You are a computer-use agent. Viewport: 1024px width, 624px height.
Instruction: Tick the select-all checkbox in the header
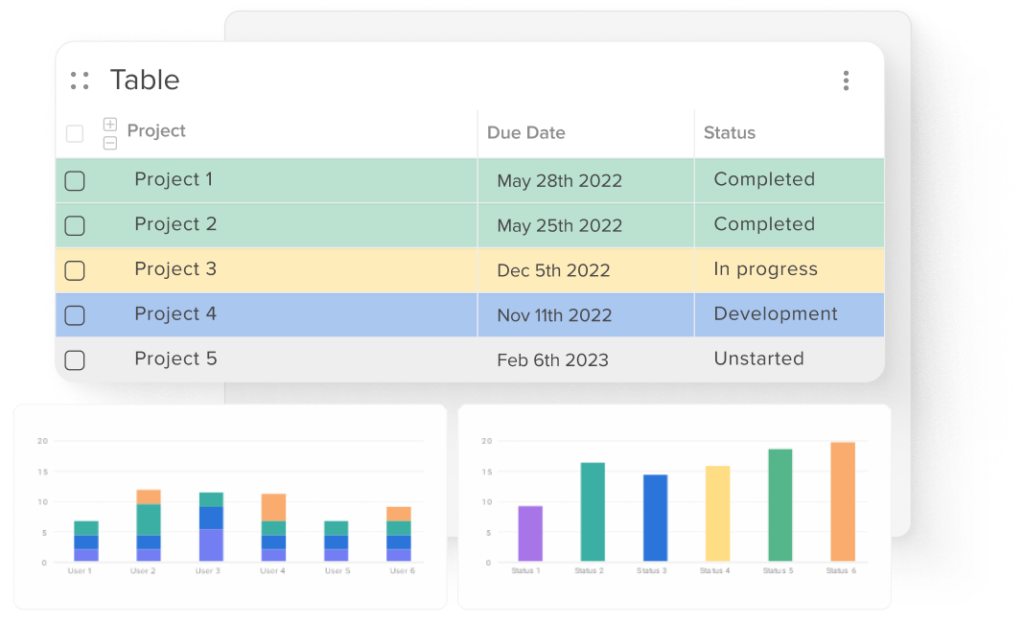coord(75,134)
